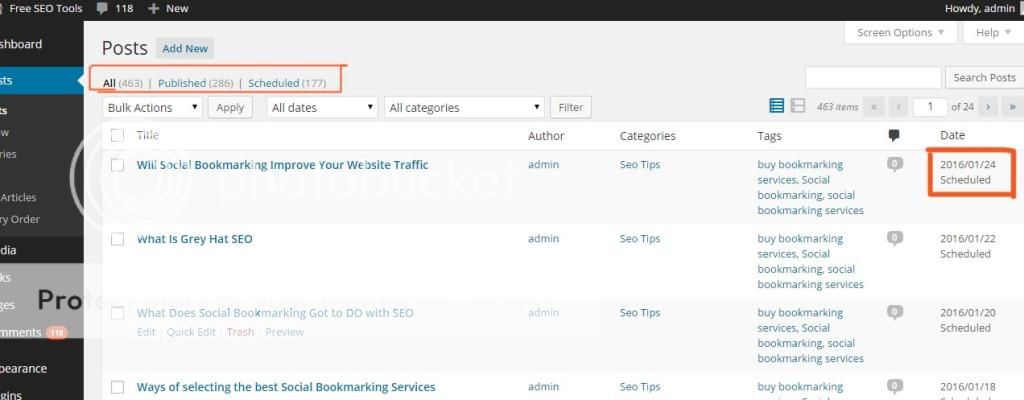Viewport: 1024px width, 400px height.
Task: Check box for Will Social Bookmarking post
Action: click(x=118, y=165)
